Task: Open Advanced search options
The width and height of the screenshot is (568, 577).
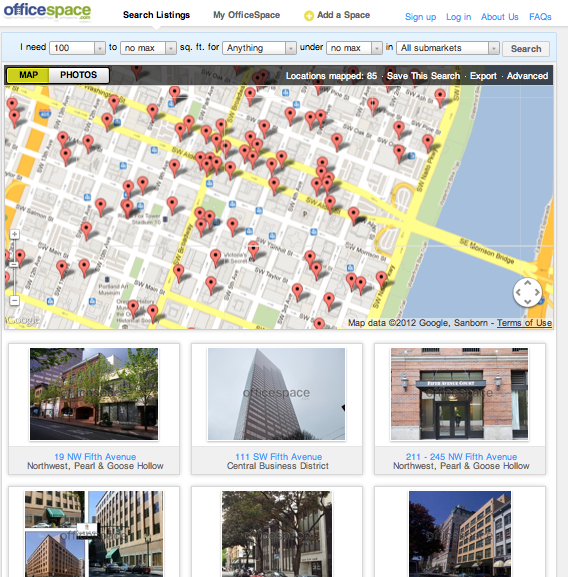Action: [527, 76]
